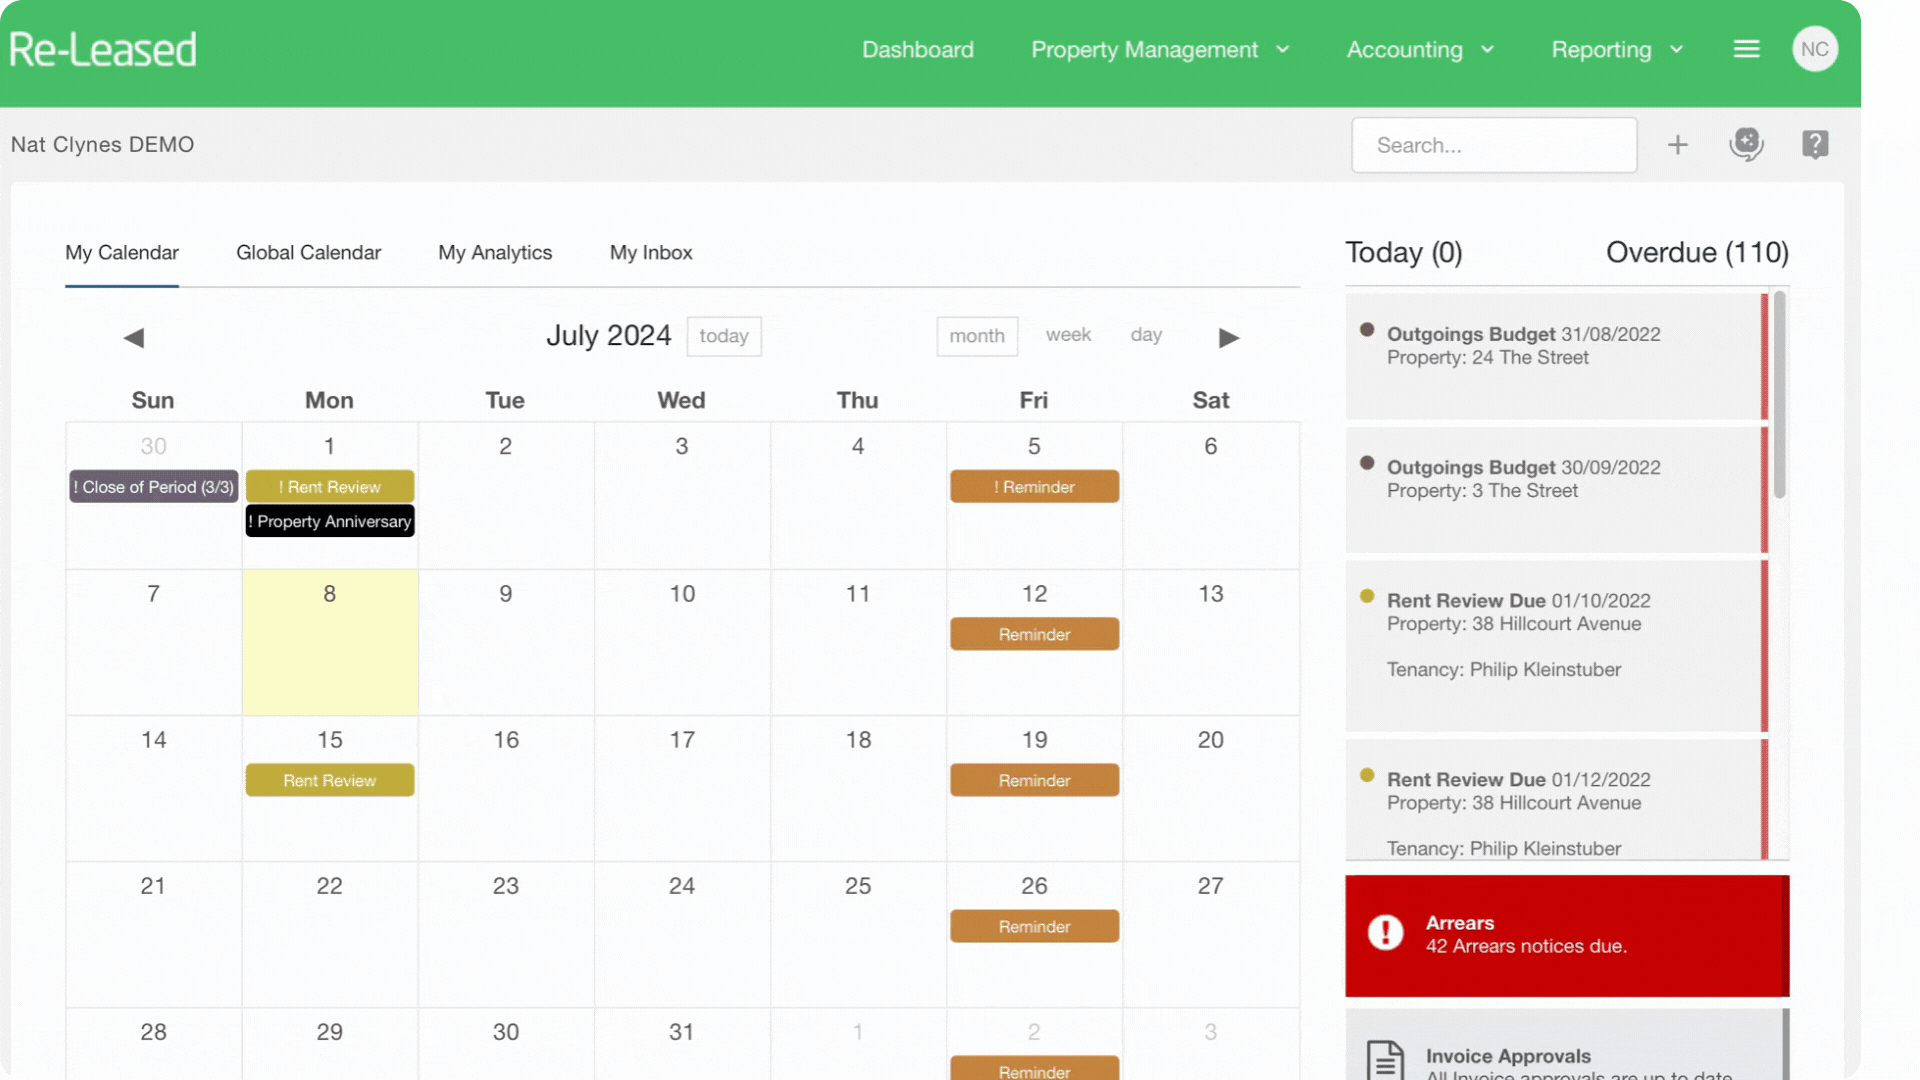Open the Reporting dropdown
The image size is (1920, 1080).
click(1616, 50)
